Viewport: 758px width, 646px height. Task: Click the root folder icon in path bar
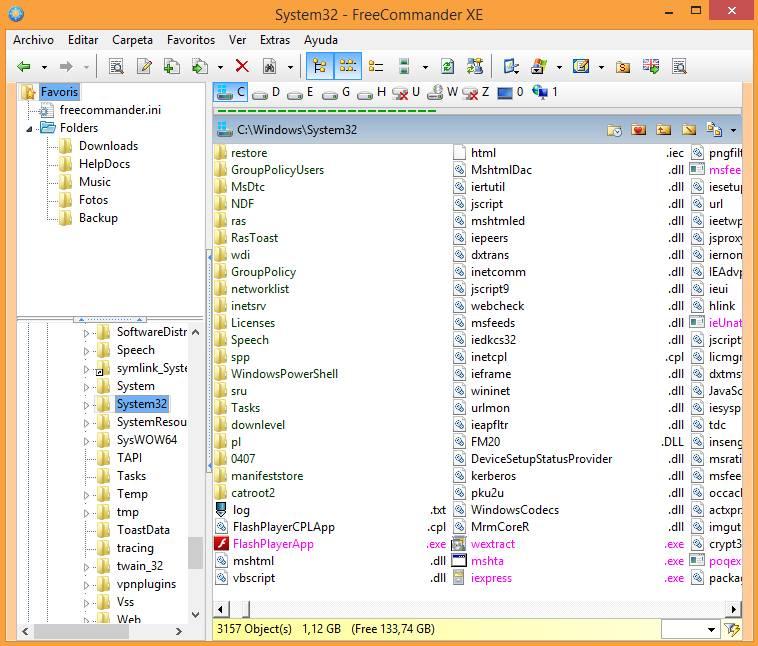(x=689, y=130)
